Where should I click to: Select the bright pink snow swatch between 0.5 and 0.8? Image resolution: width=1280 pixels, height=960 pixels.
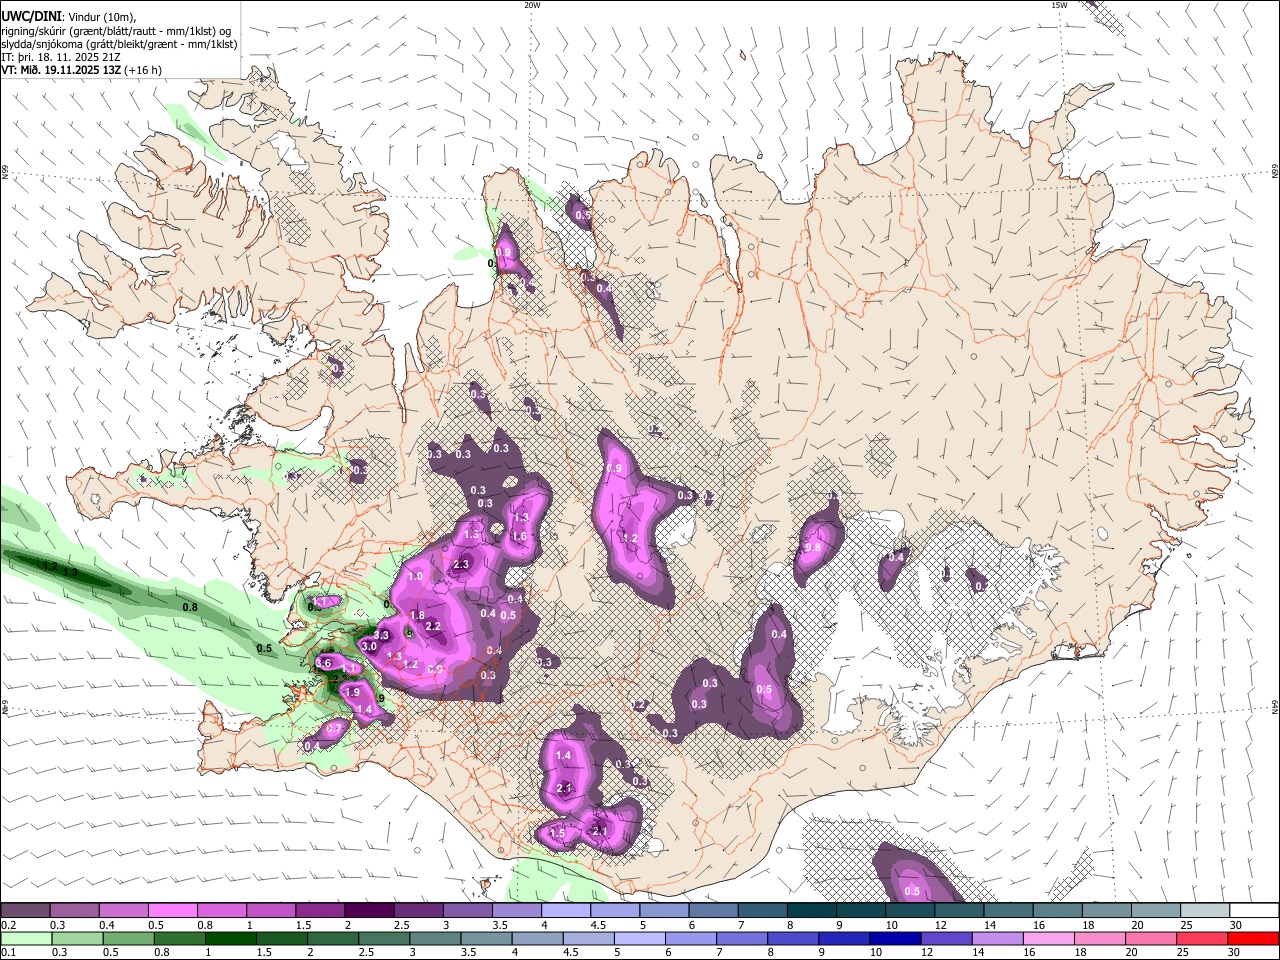(x=172, y=911)
